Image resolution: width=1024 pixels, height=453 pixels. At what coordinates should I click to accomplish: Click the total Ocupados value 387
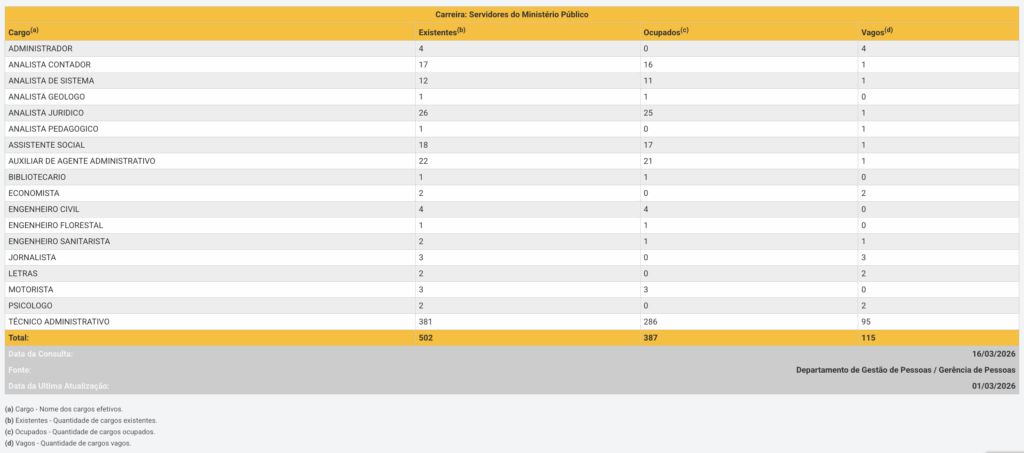point(651,338)
